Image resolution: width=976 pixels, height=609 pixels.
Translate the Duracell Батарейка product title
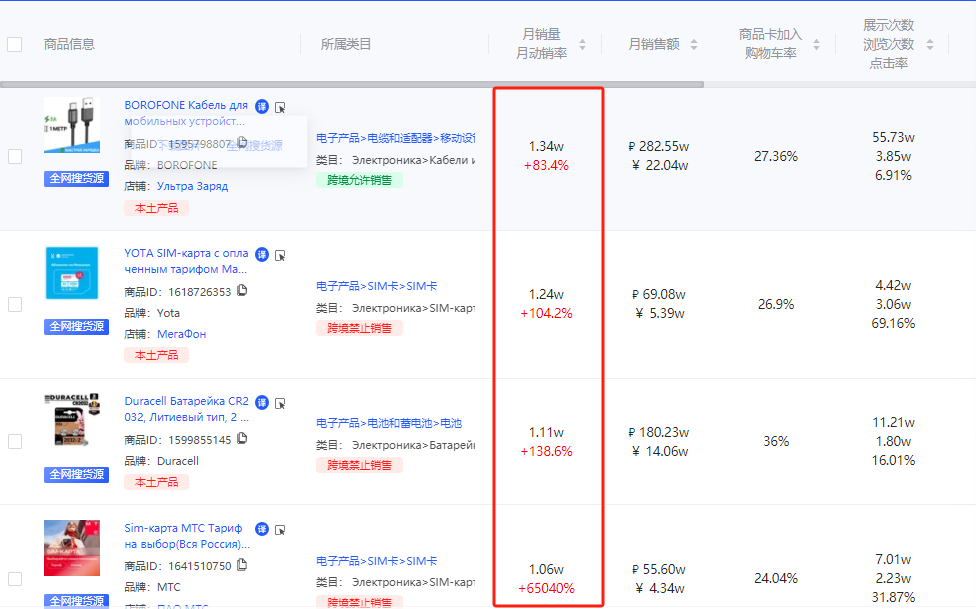(x=262, y=403)
